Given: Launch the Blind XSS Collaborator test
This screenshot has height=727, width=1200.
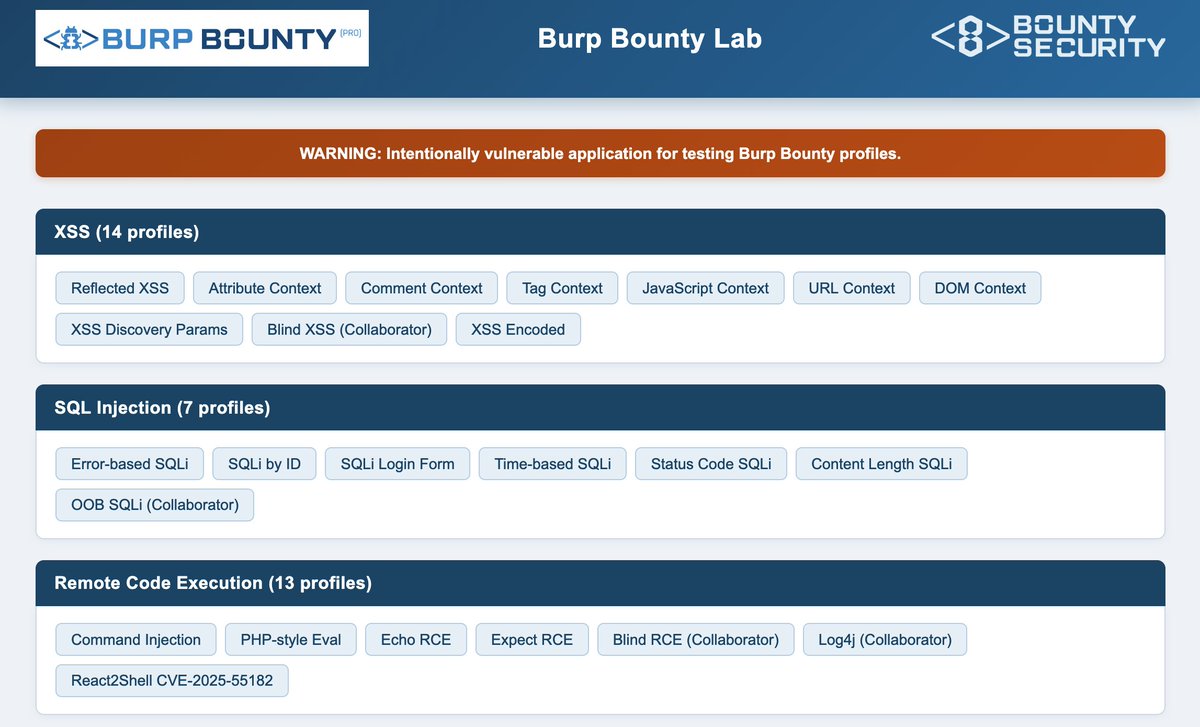Looking at the screenshot, I should (x=349, y=328).
